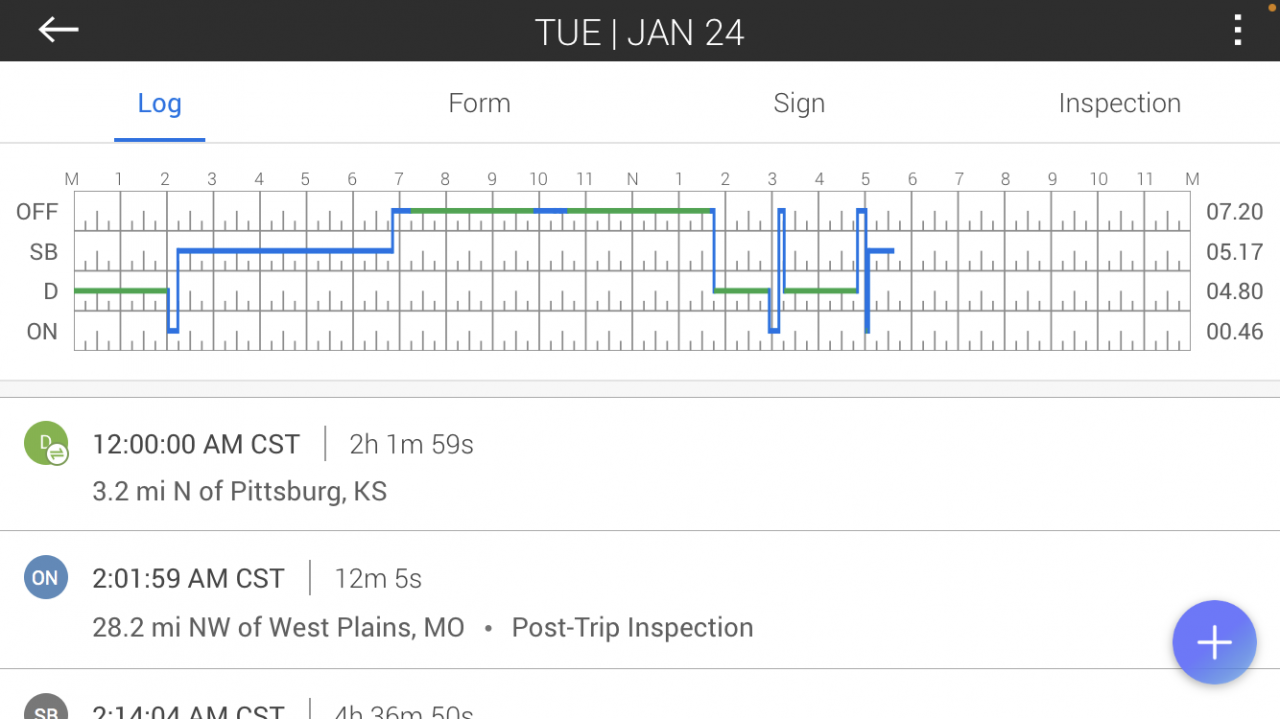Tap the 3.2 mi N of Pittsburg location
Image resolution: width=1280 pixels, height=719 pixels.
[x=239, y=492]
